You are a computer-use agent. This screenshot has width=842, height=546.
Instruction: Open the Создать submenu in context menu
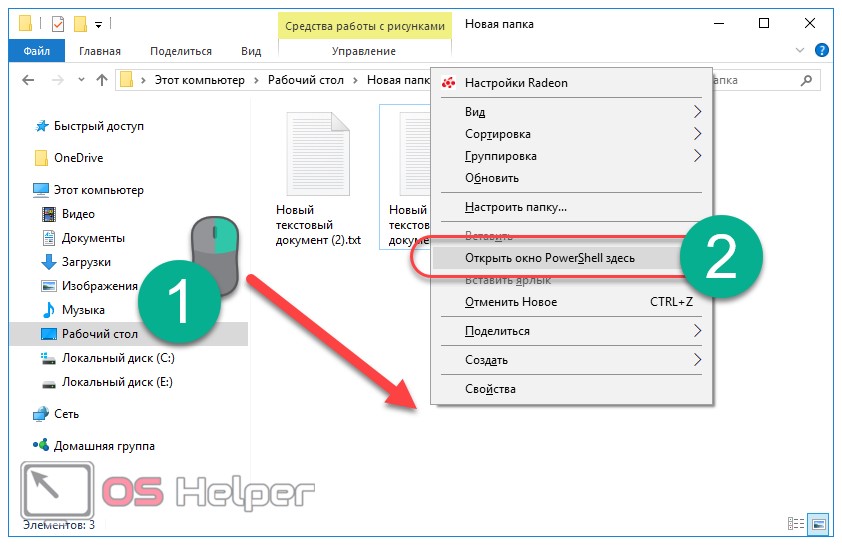pyautogui.click(x=571, y=360)
